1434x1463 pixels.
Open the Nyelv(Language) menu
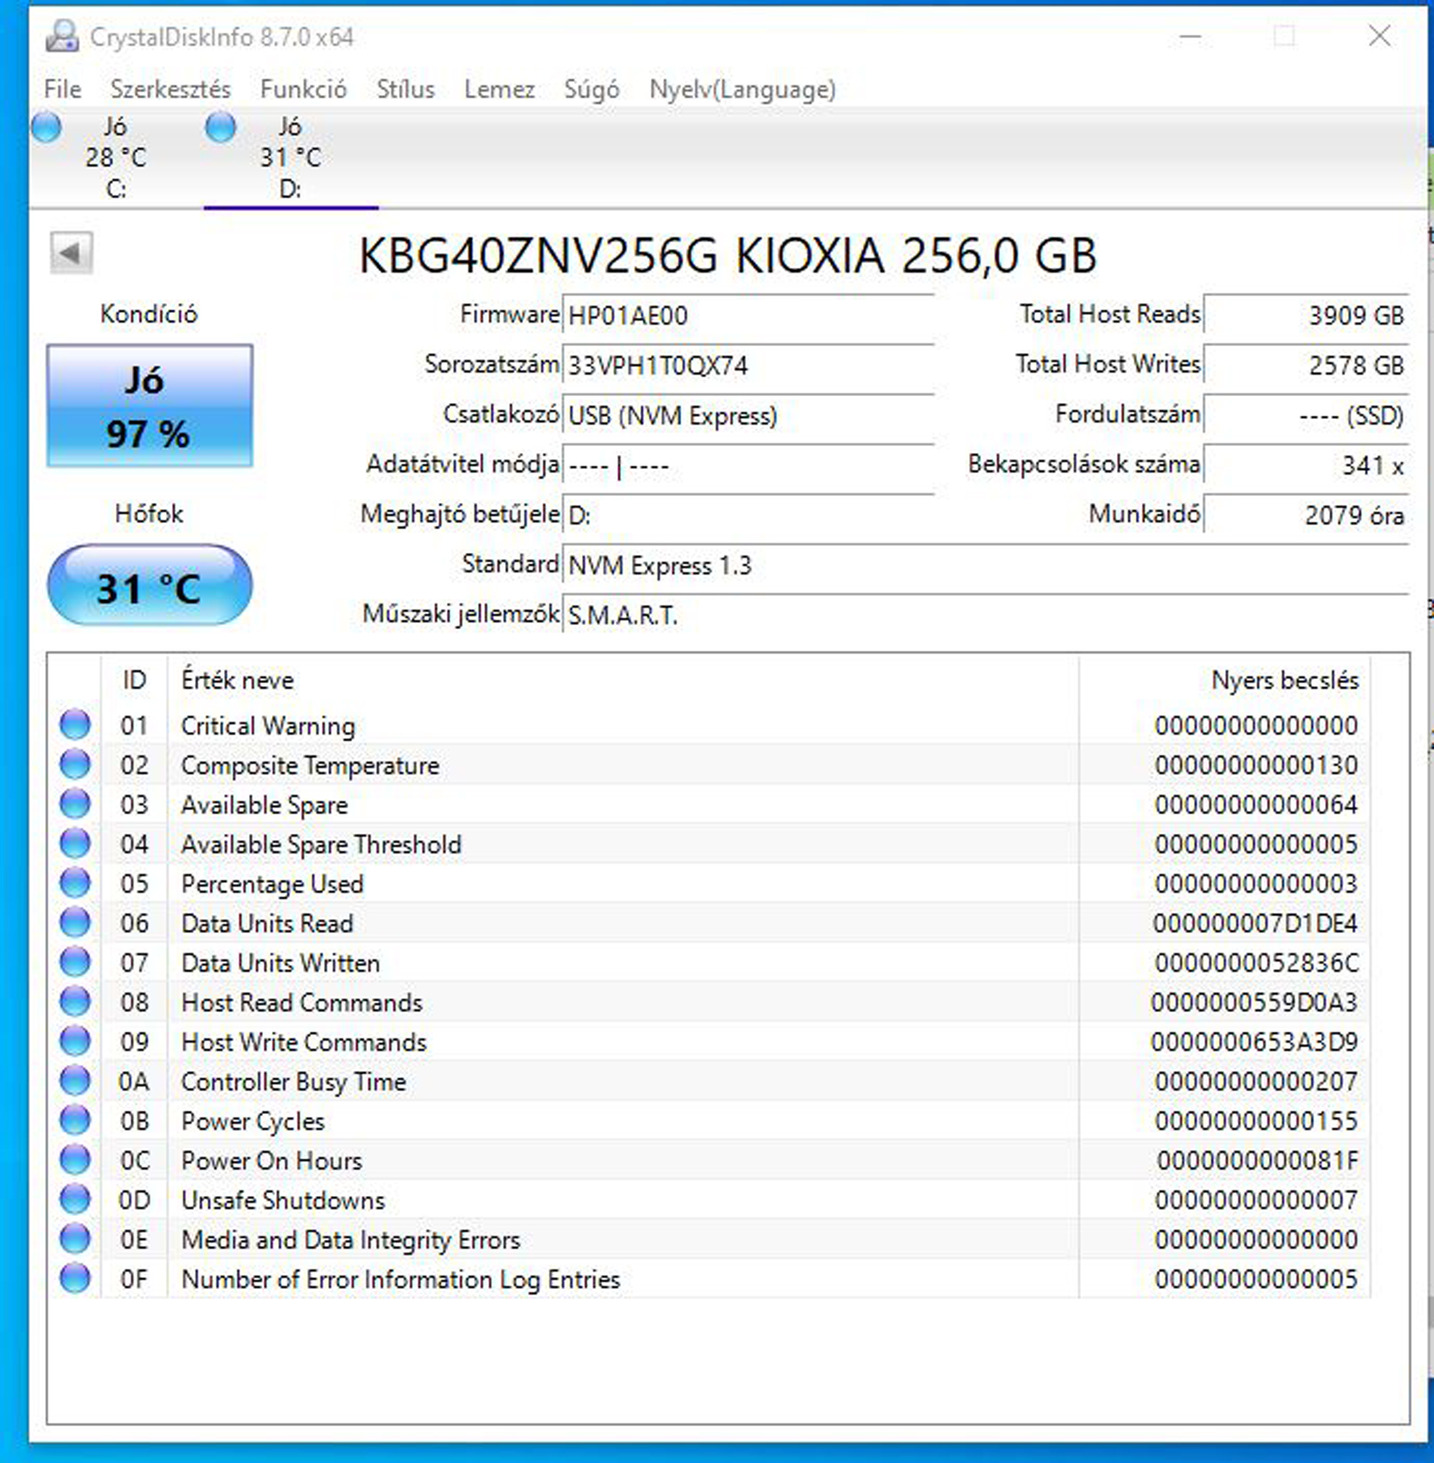click(742, 89)
